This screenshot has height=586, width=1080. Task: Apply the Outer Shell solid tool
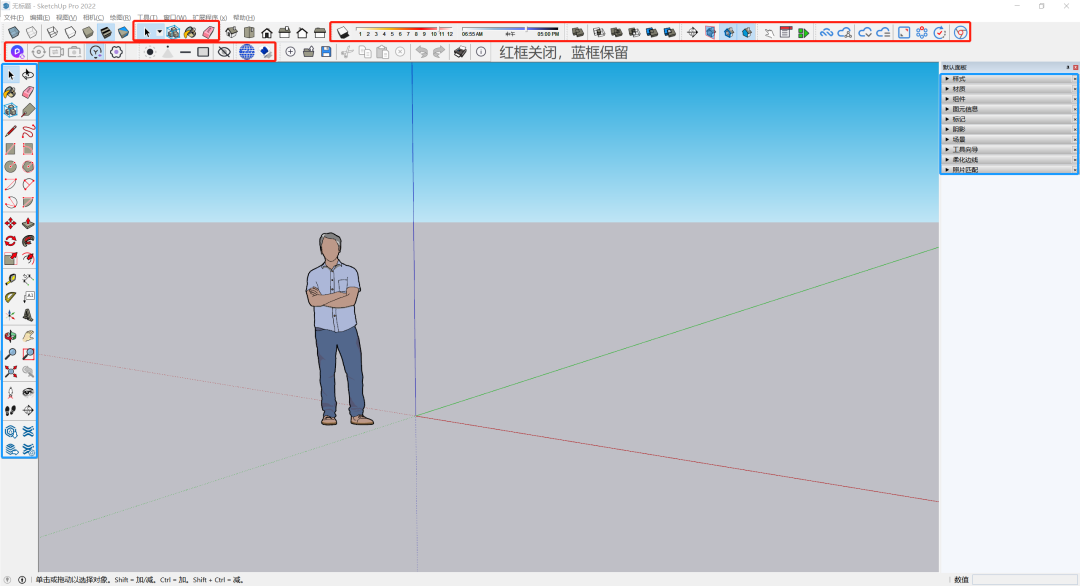(578, 32)
